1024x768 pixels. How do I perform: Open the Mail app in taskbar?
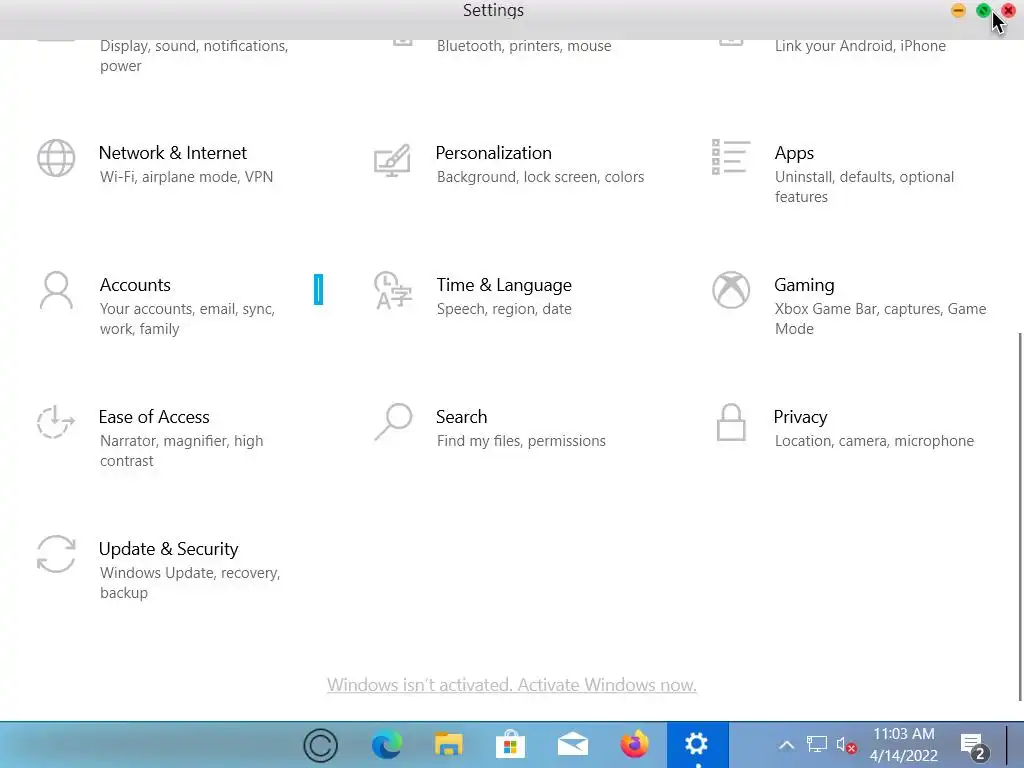(x=573, y=745)
